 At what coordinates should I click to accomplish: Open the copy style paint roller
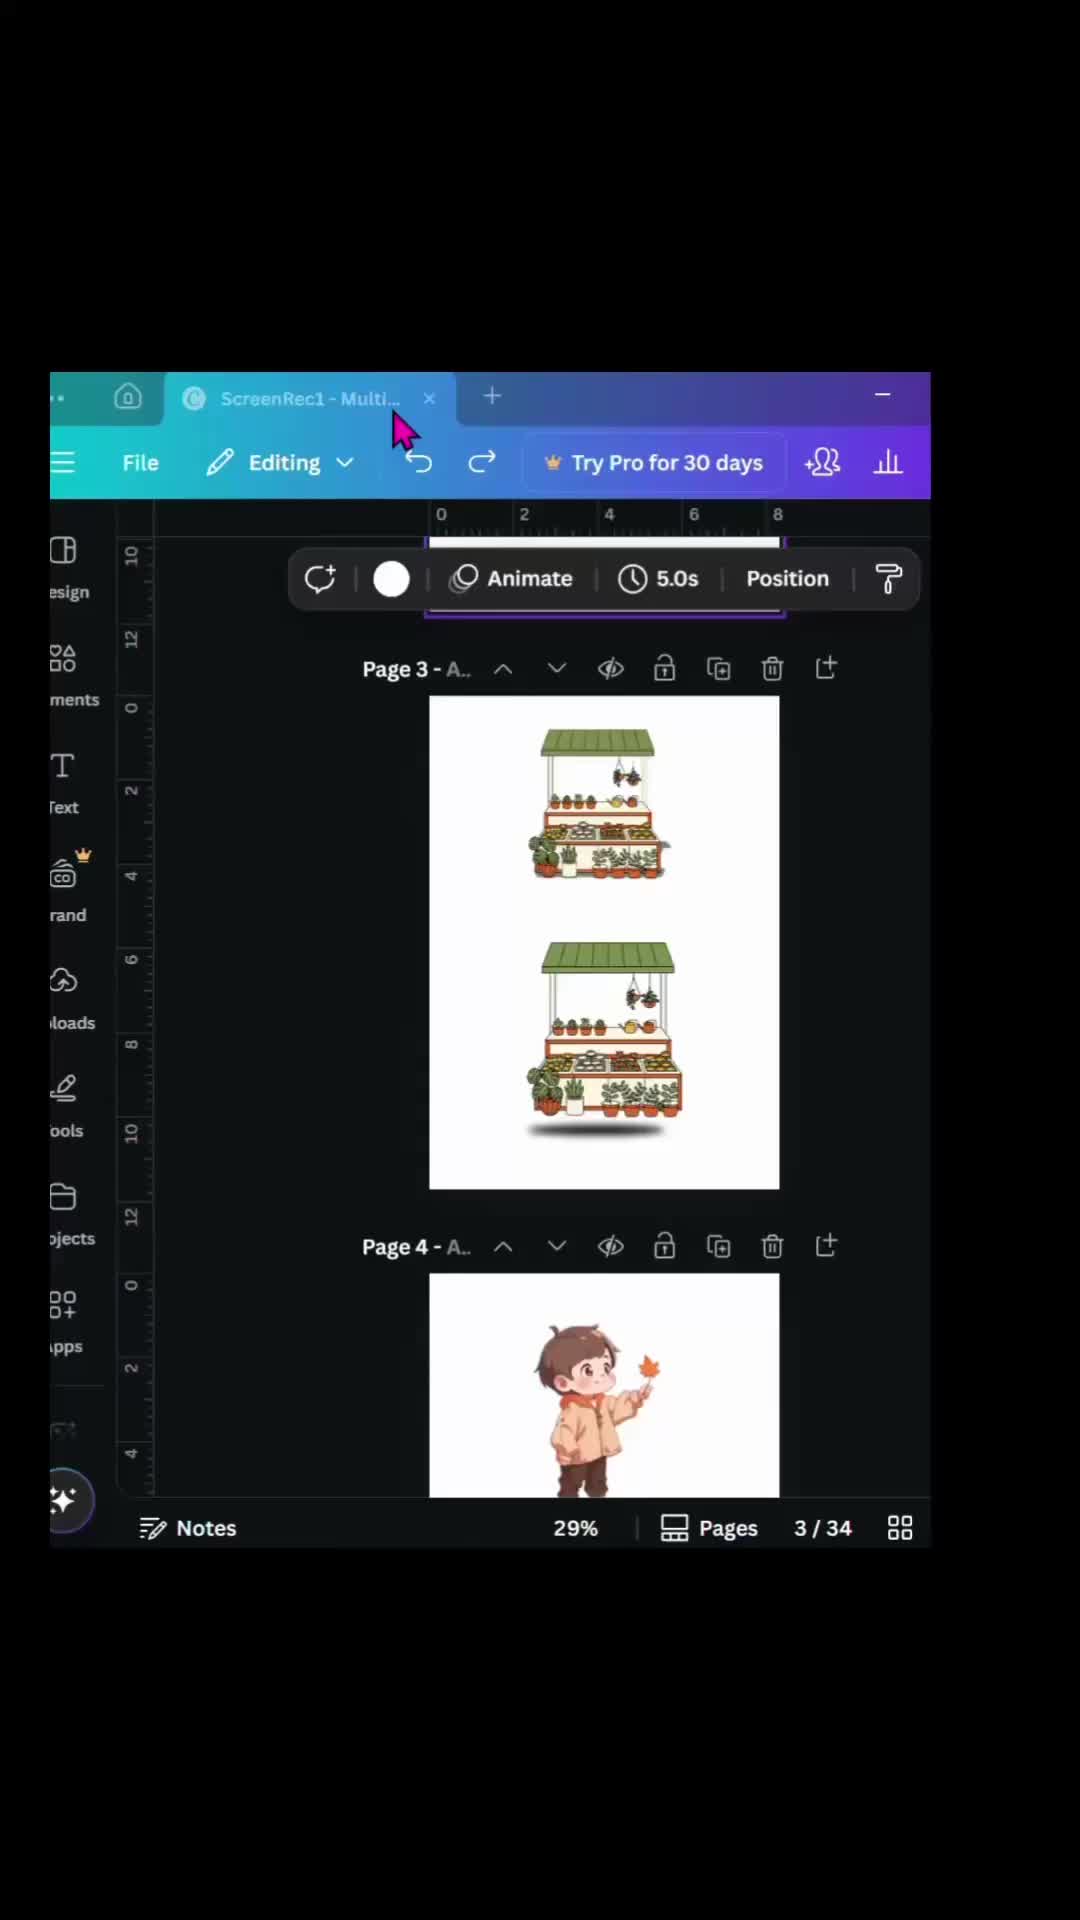[x=888, y=578]
